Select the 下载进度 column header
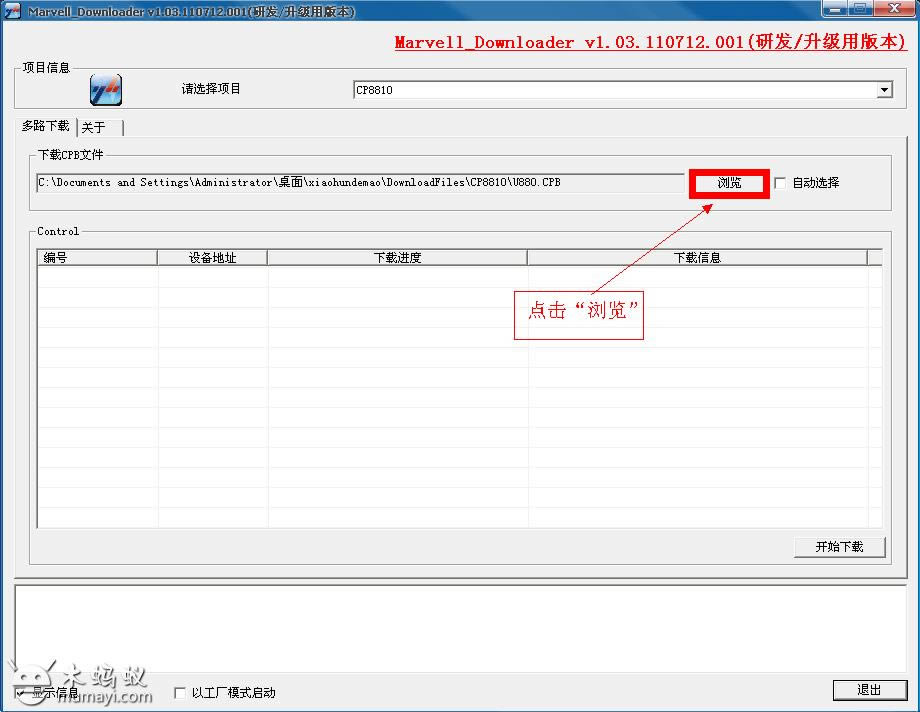 [397, 258]
